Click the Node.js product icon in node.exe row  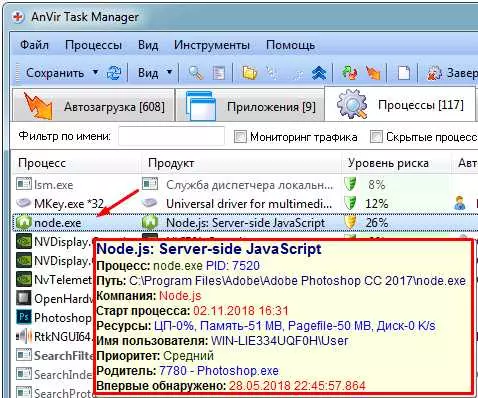150,222
